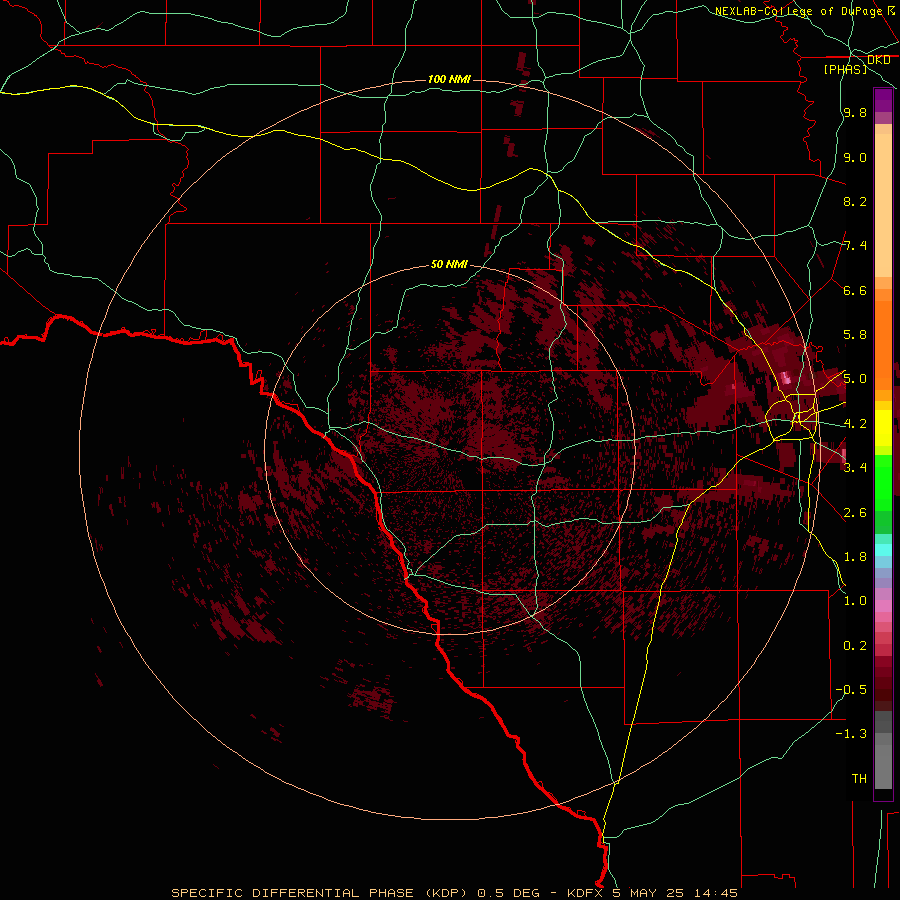Screen dimensions: 900x900
Task: Click the 3.4 value on color scale
Action: click(x=855, y=467)
